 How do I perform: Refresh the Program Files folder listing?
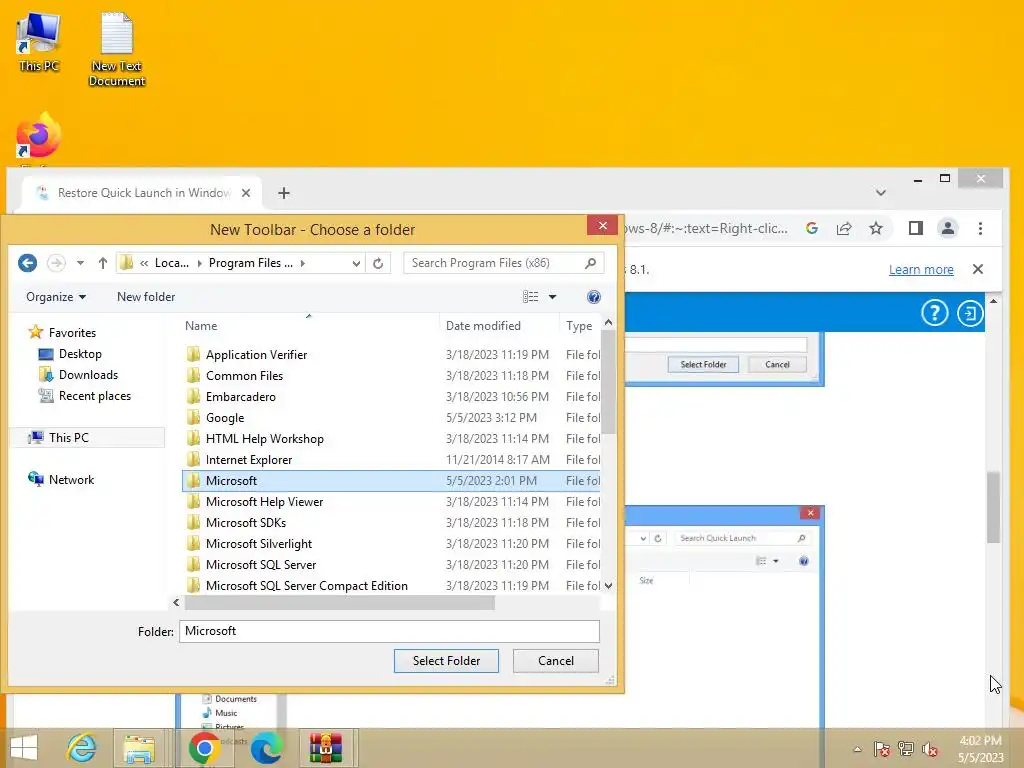point(378,263)
